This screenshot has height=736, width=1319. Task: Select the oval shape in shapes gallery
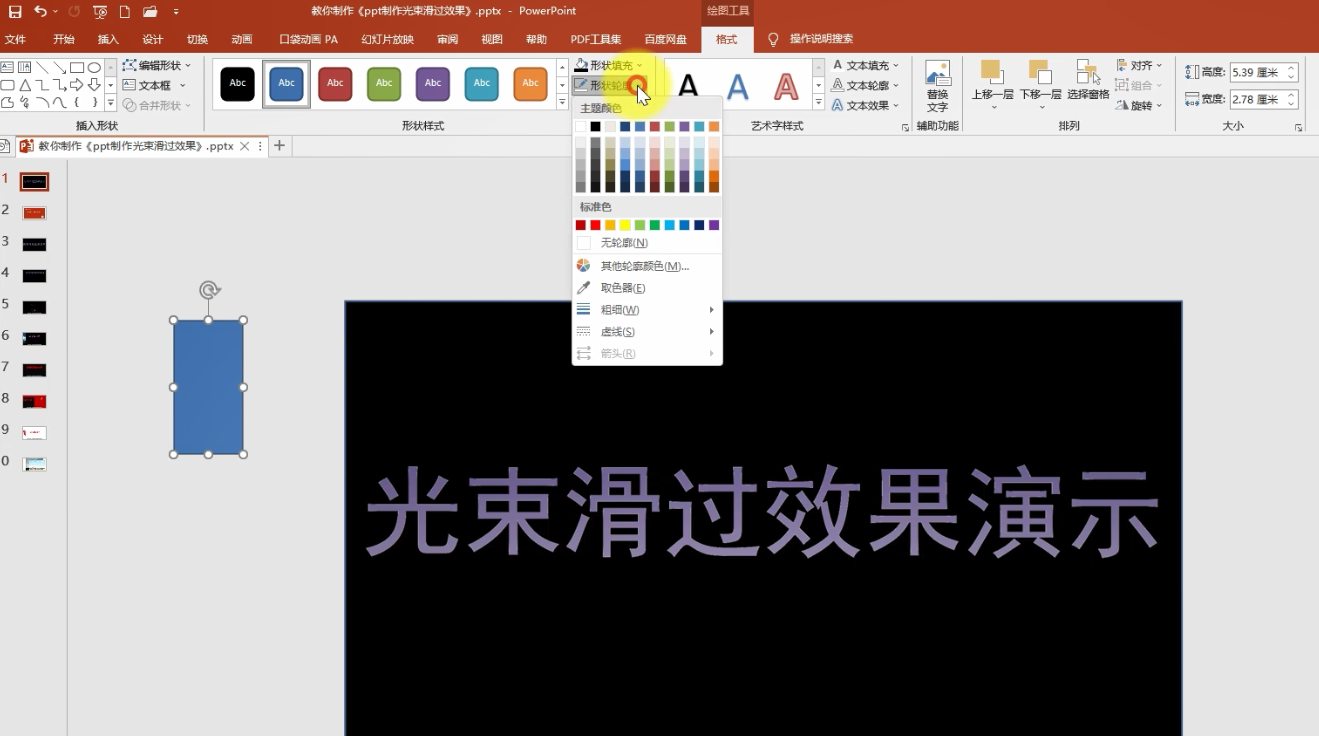click(x=94, y=68)
